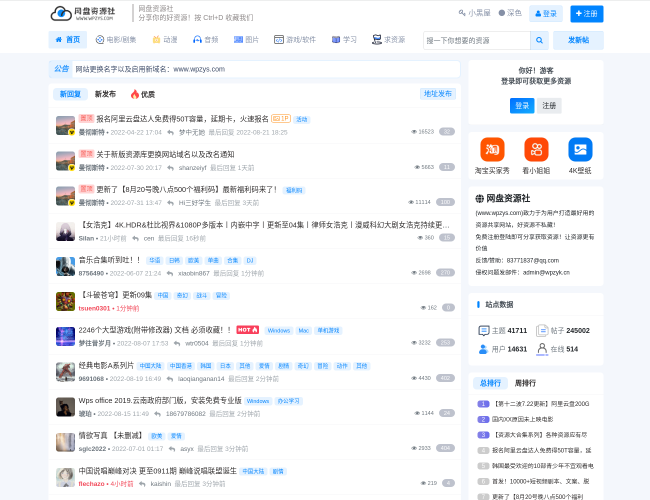The image size is (650, 500).
Task: Open post 音乐合集听到吐！！
Action: click(x=110, y=260)
